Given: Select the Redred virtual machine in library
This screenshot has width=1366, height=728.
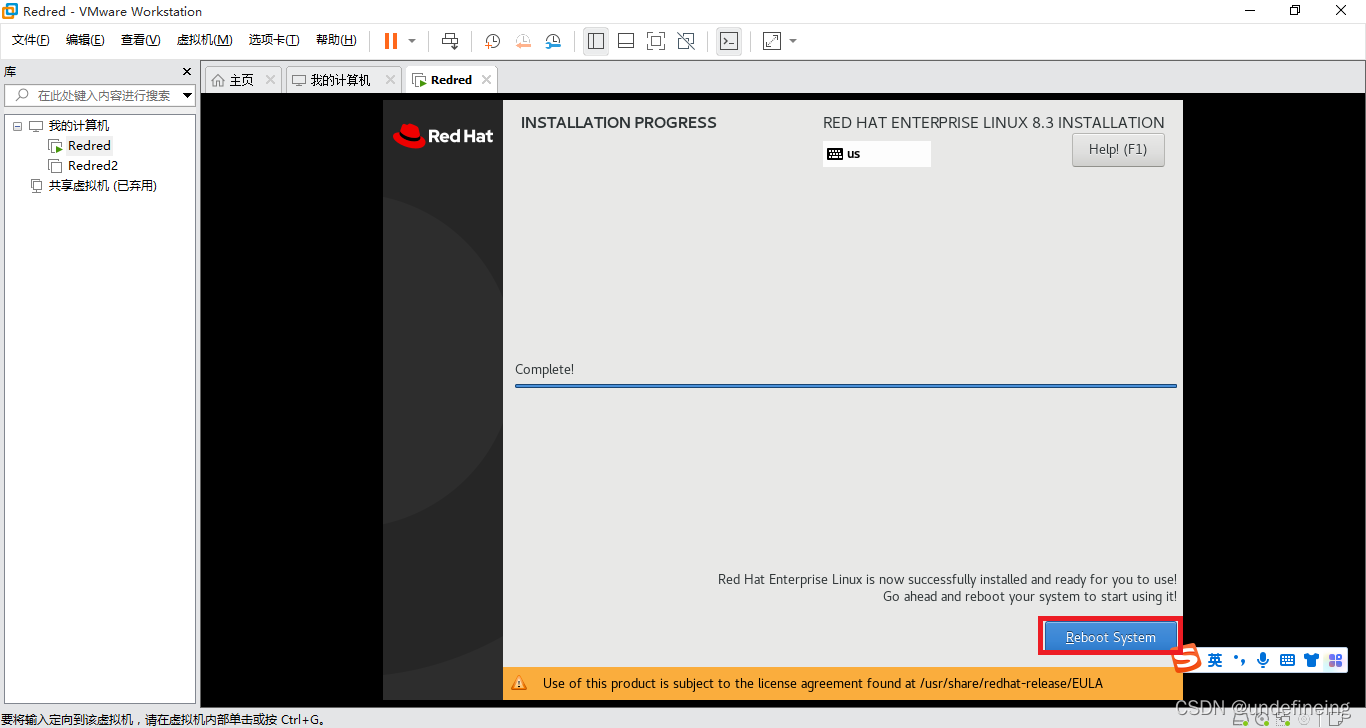Looking at the screenshot, I should coord(89,146).
